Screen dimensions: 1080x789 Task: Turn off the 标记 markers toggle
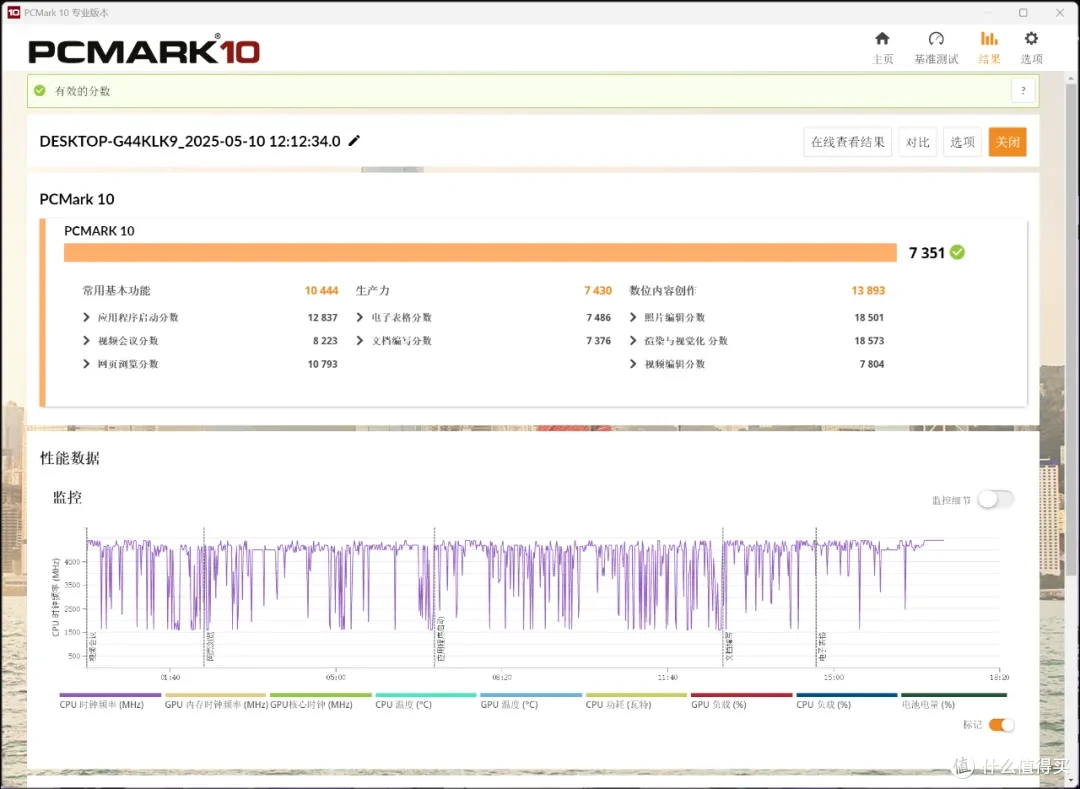(1001, 724)
